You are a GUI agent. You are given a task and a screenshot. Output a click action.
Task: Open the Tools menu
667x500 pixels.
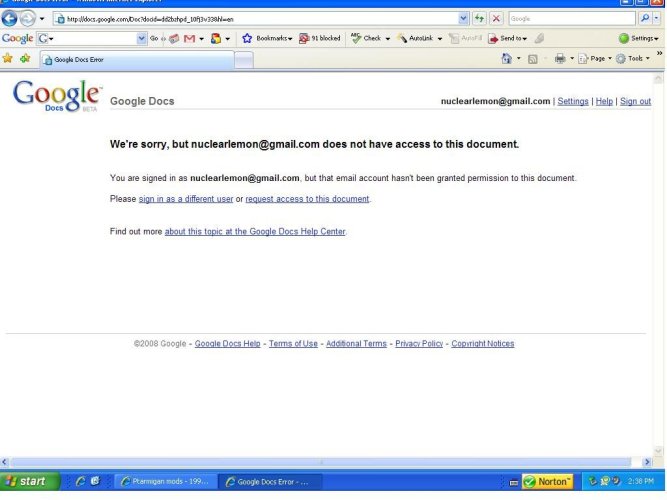(633, 58)
